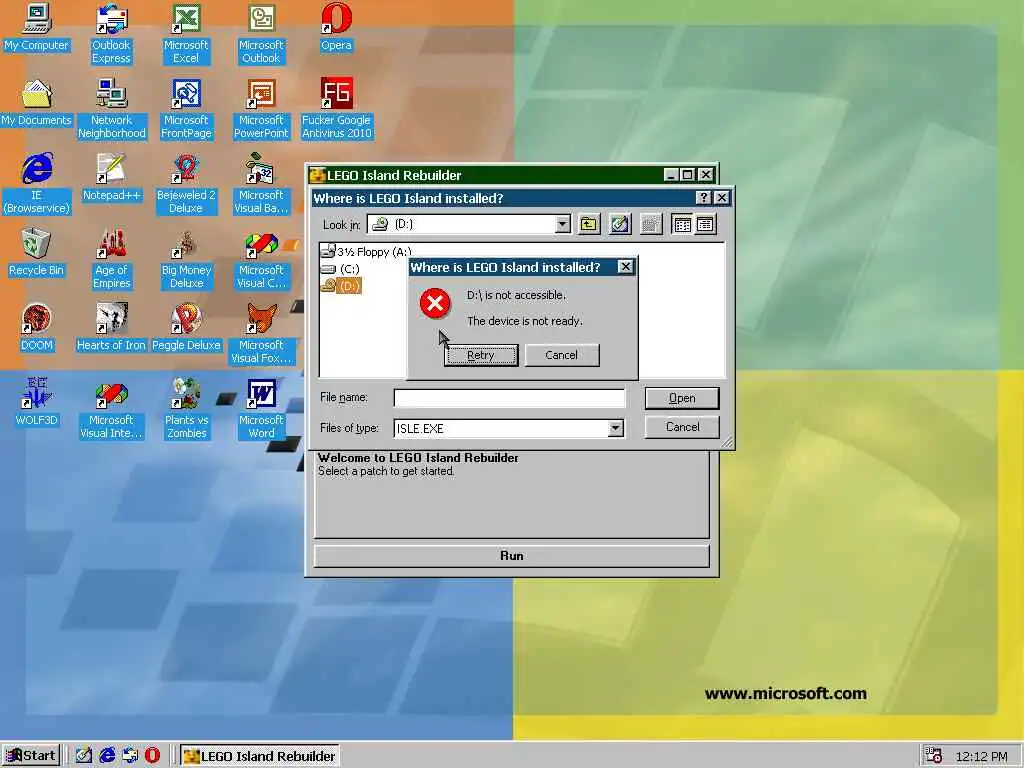The image size is (1024, 768).
Task: Click the Run button in Rebuilder
Action: coord(512,556)
